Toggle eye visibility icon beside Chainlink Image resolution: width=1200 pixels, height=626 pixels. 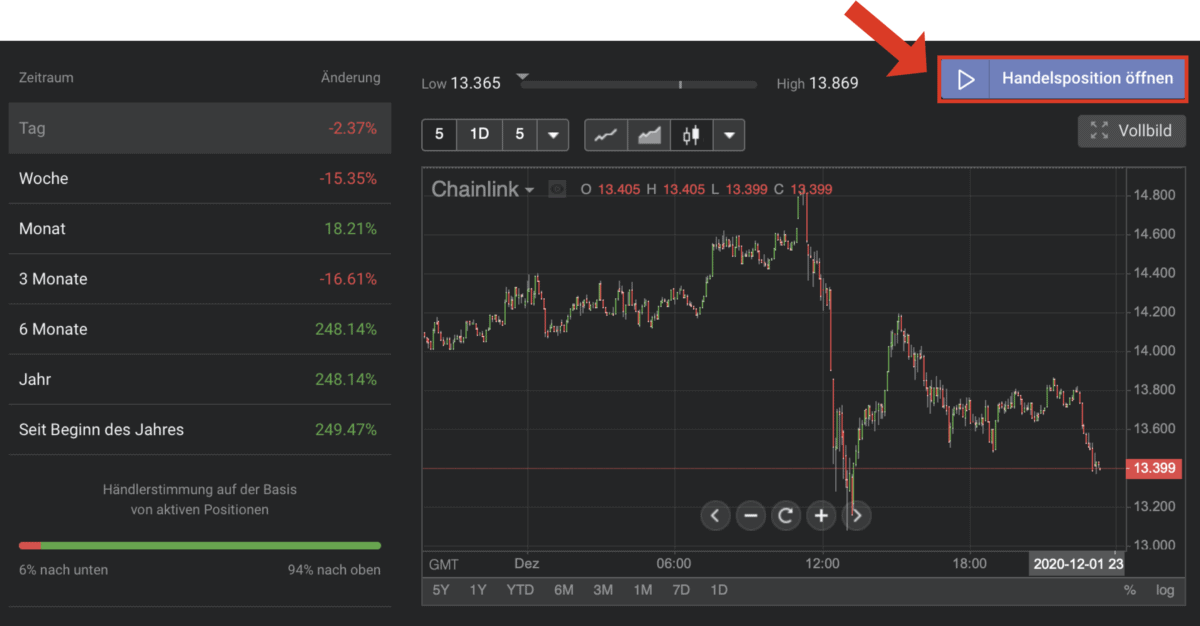tap(557, 188)
